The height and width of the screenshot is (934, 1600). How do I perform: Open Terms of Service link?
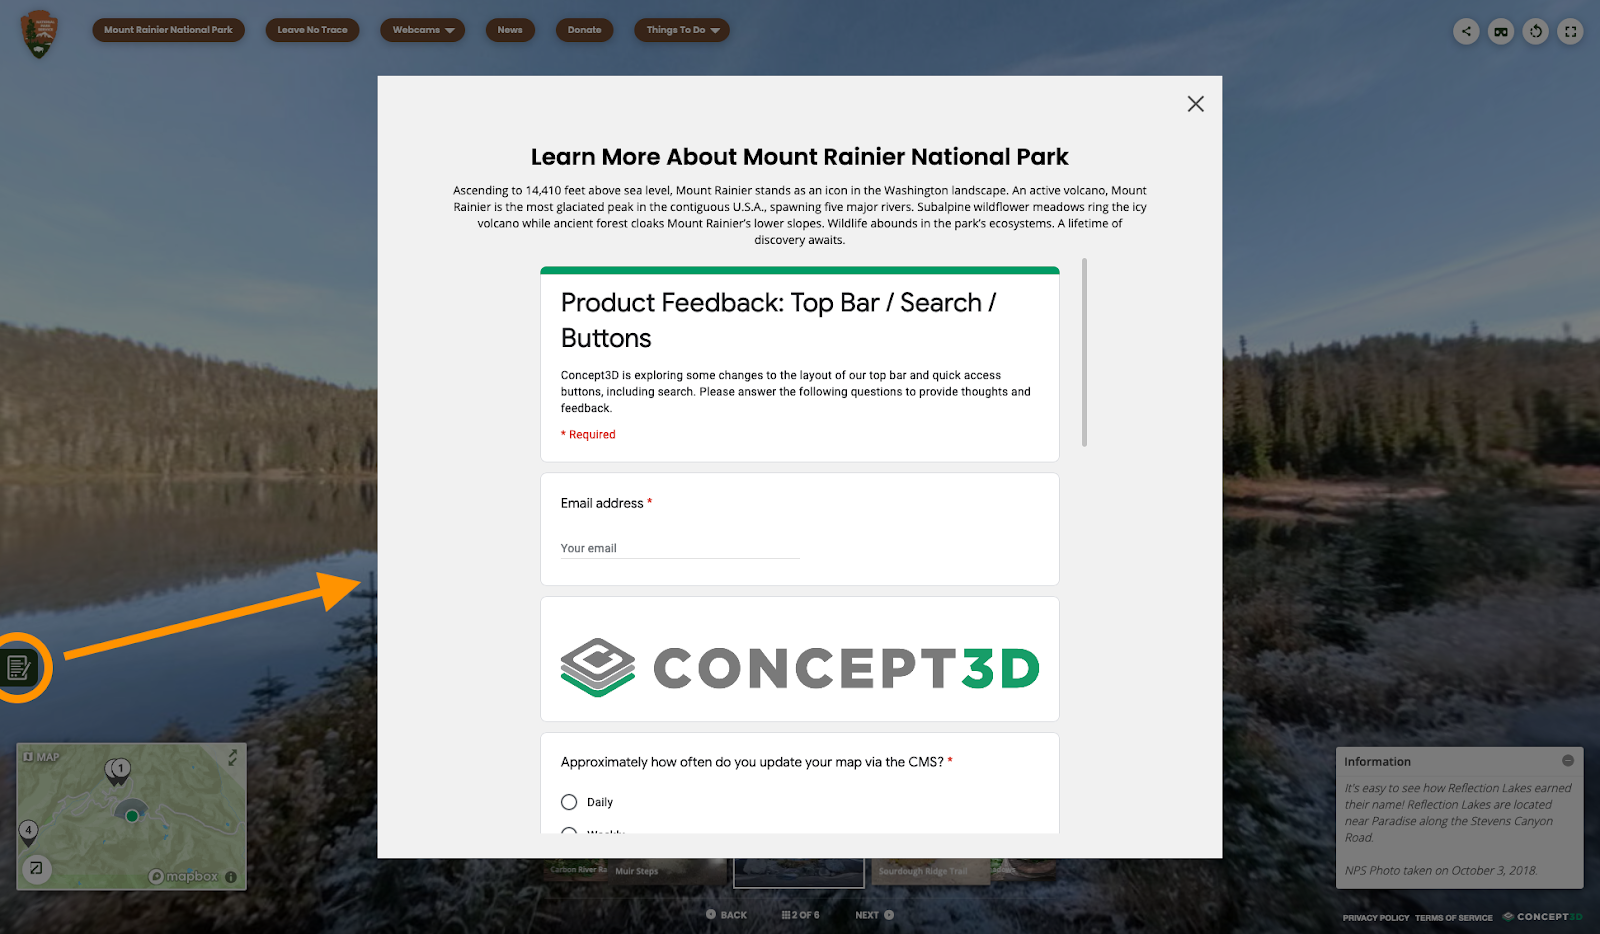[x=1453, y=918]
